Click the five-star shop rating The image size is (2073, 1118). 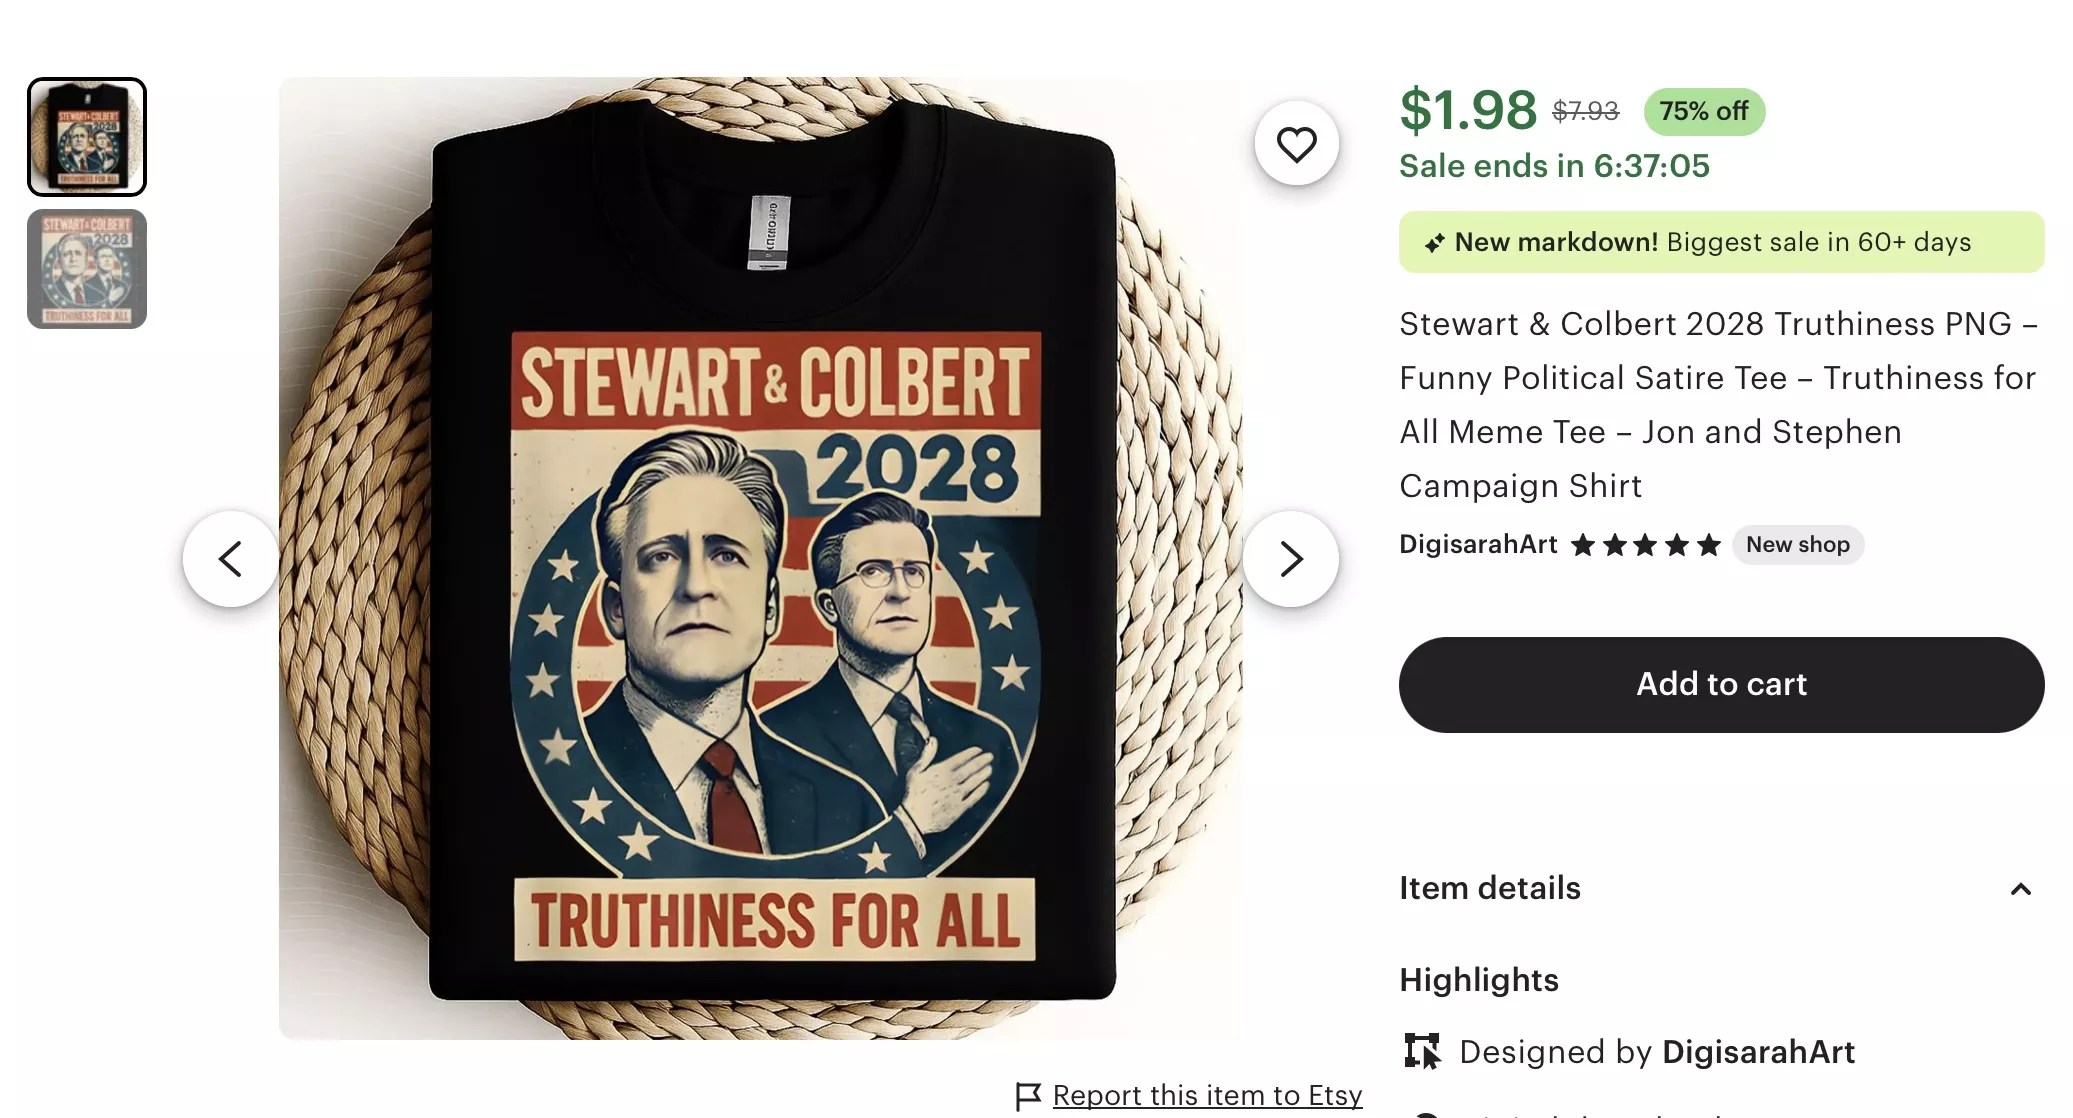[1645, 545]
